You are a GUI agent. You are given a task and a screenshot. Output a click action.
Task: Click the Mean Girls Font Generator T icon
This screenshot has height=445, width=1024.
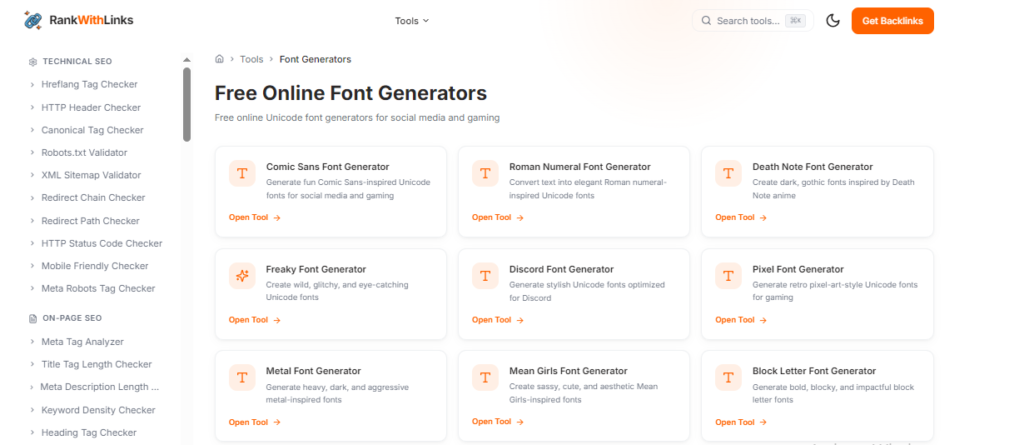485,378
